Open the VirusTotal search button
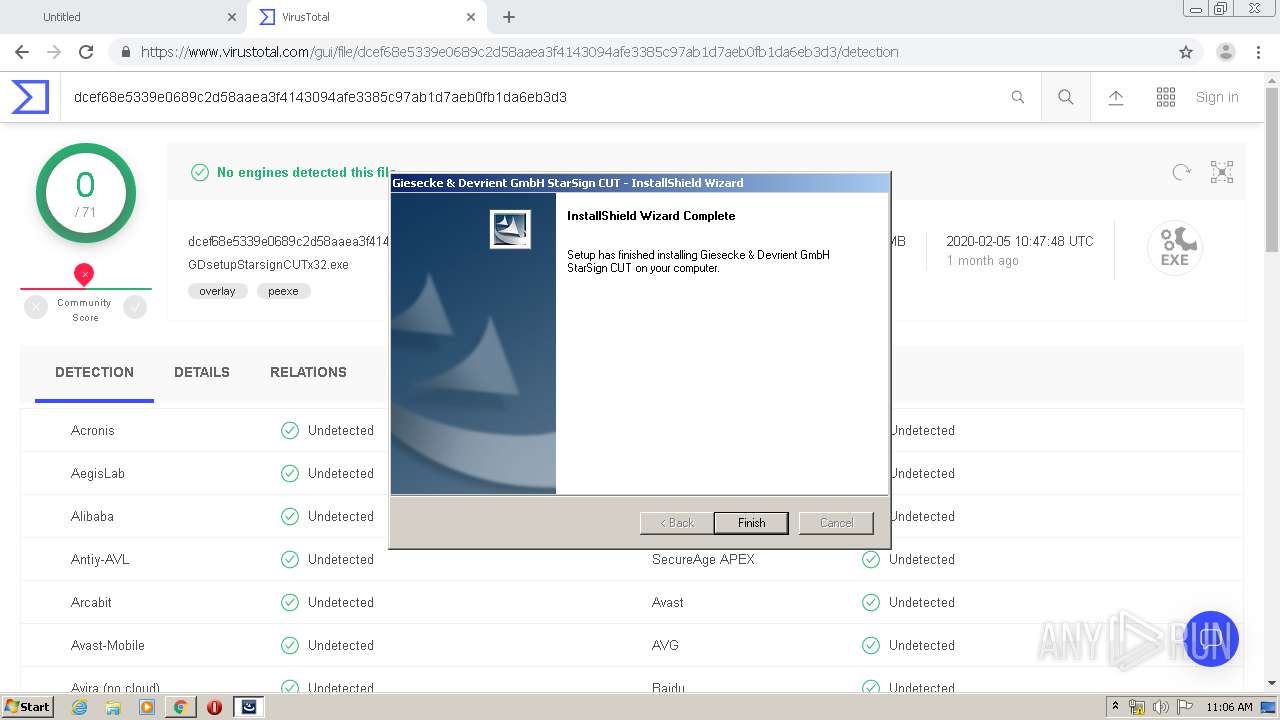Viewport: 1280px width, 720px height. coord(1066,97)
